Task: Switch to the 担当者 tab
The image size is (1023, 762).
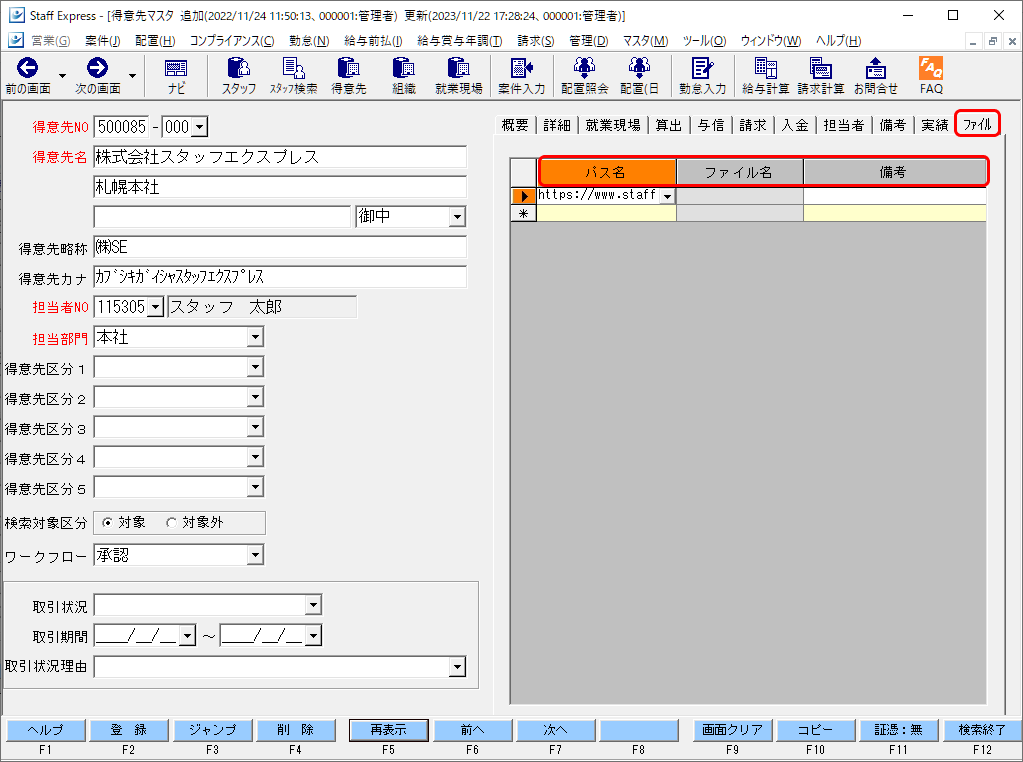Action: pyautogui.click(x=844, y=125)
